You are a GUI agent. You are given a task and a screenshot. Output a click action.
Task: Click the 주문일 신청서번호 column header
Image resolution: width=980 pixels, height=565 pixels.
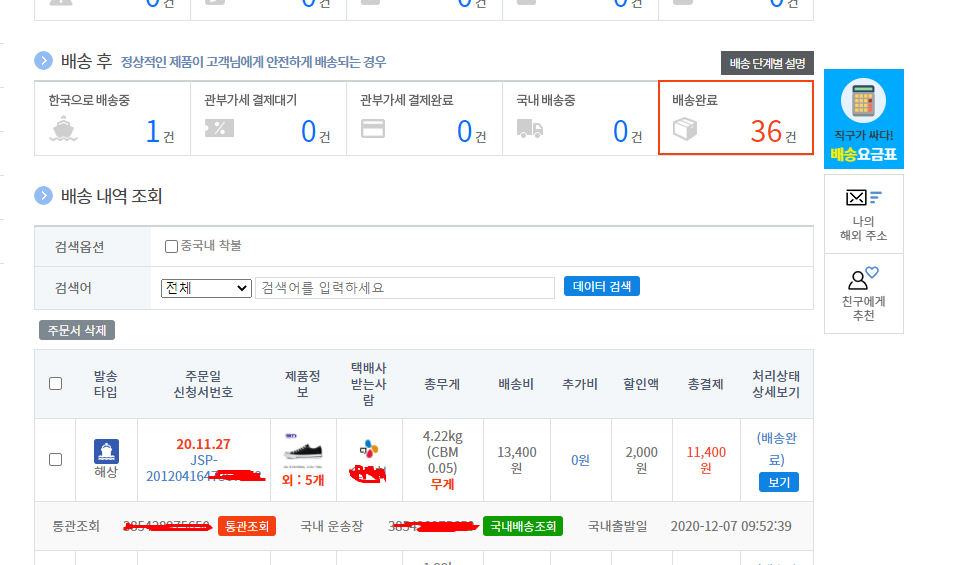coord(203,384)
